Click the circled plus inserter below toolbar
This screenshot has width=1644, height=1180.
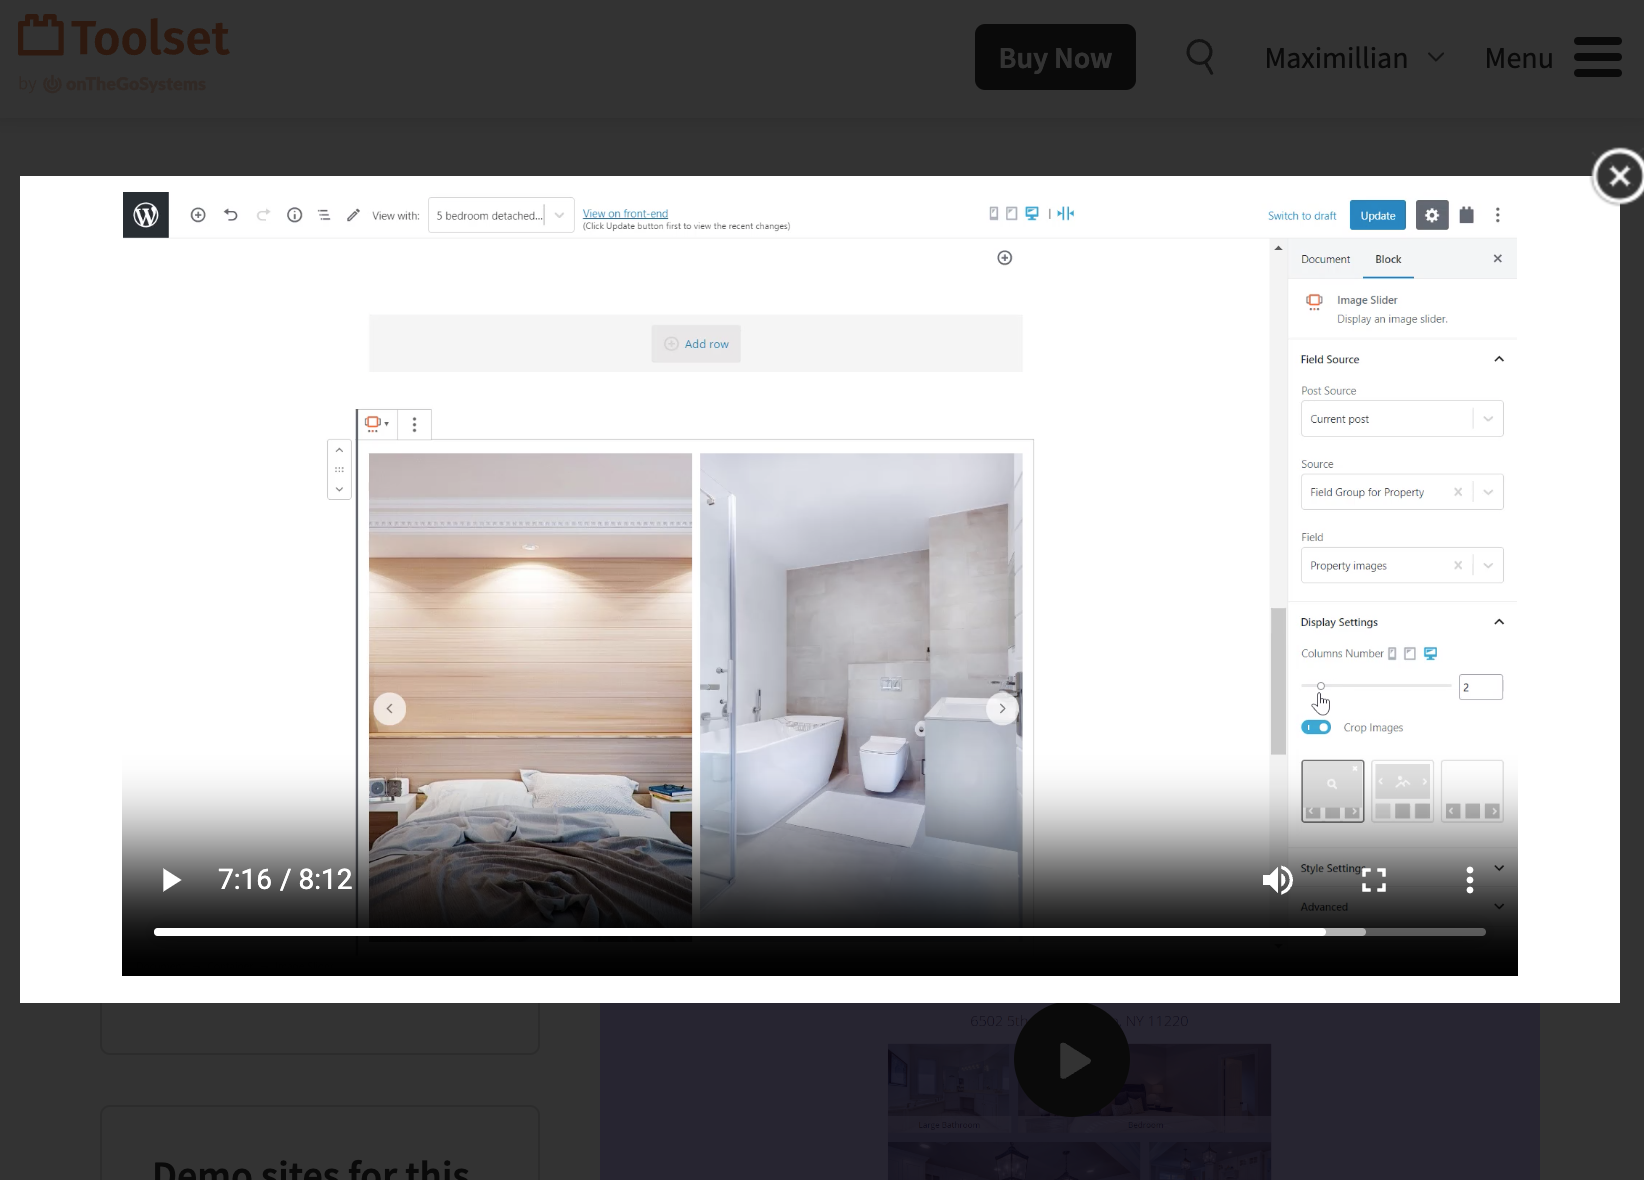(x=1005, y=258)
